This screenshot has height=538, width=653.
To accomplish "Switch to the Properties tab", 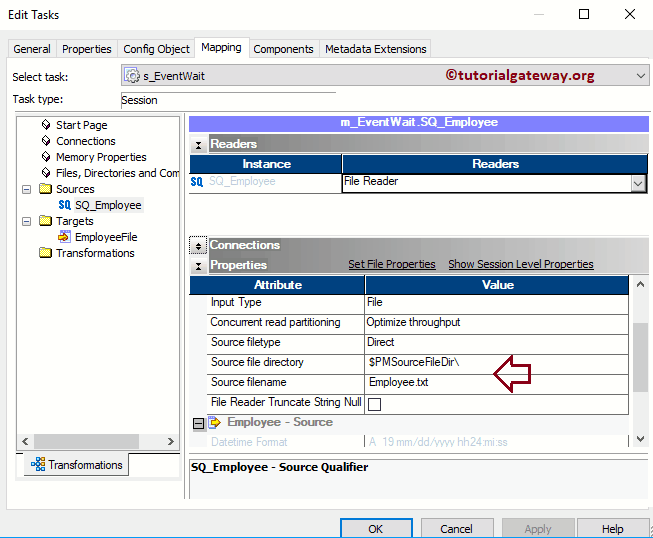I will 87,49.
